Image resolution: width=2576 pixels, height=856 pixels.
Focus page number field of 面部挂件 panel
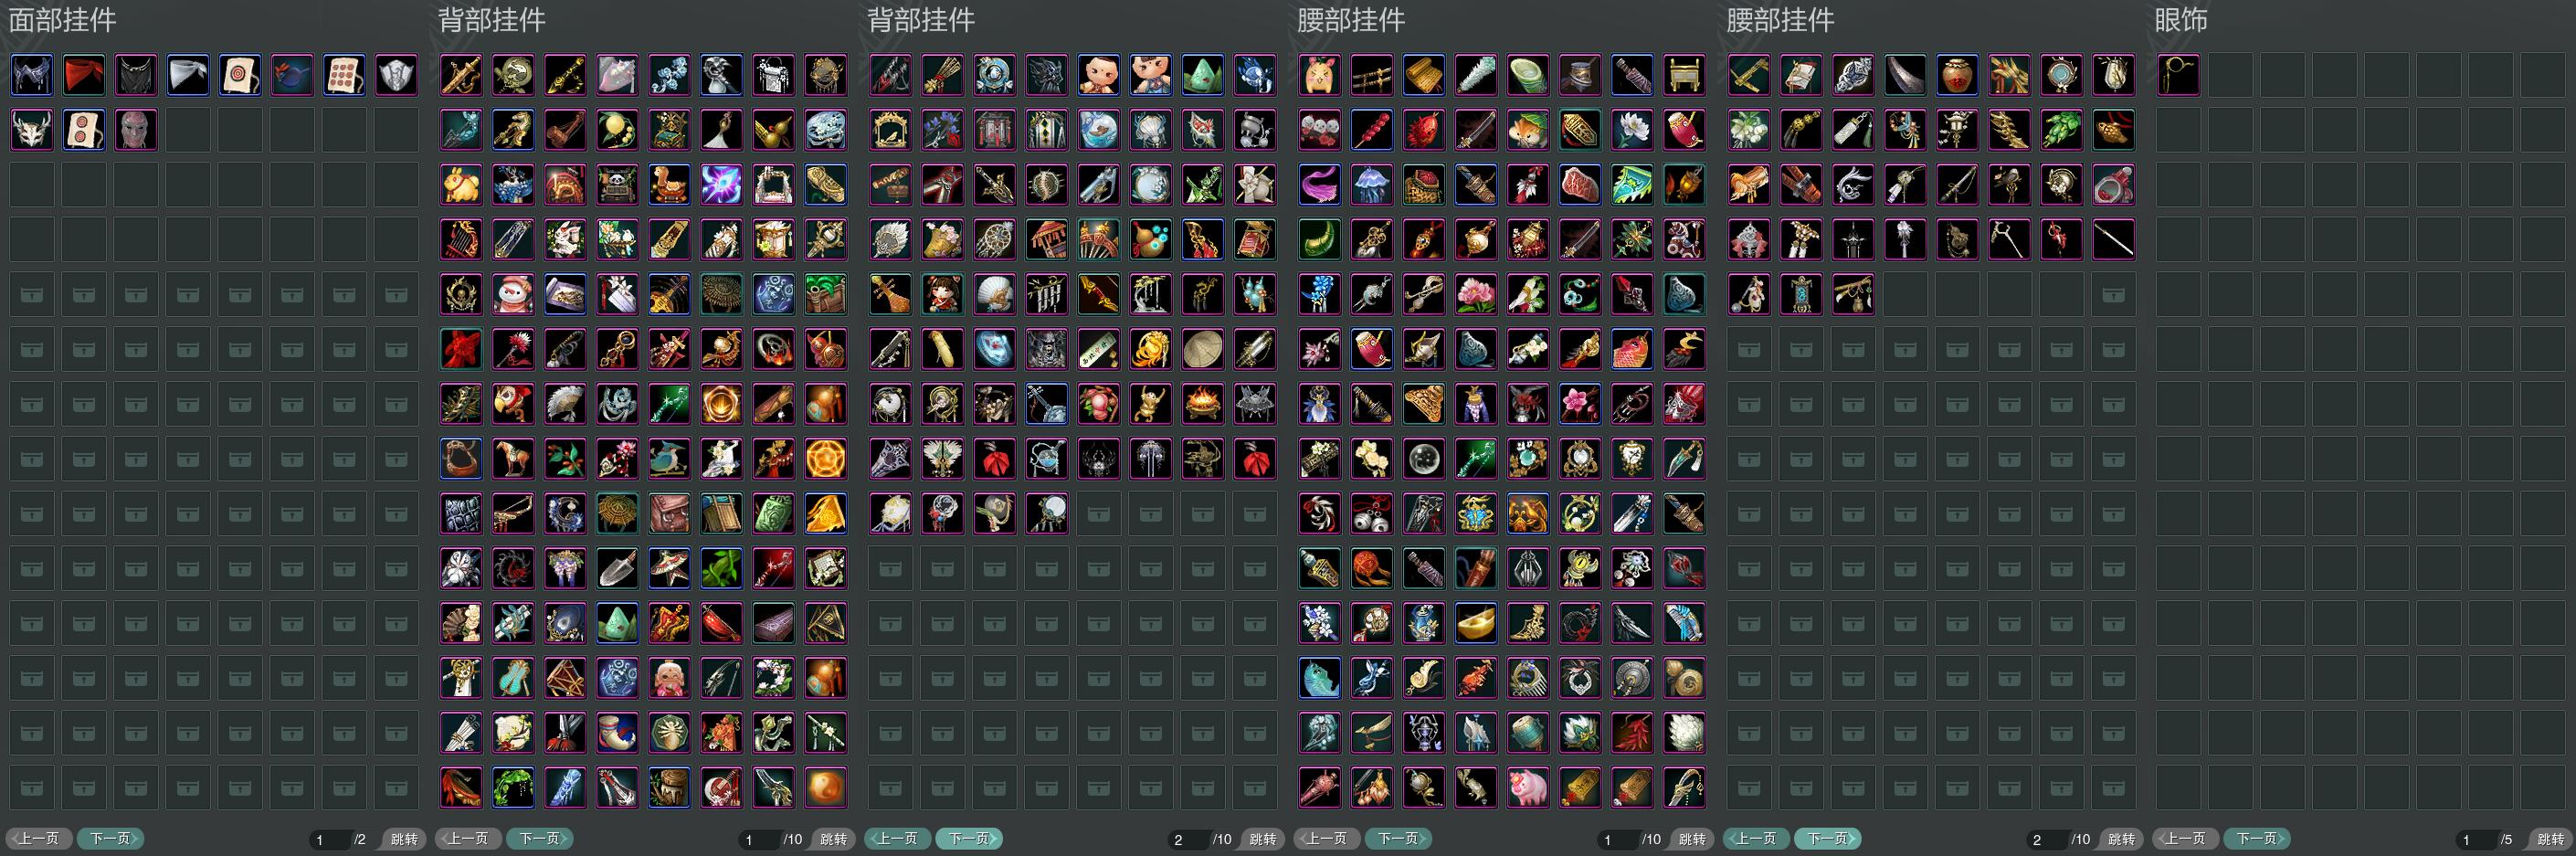[330, 840]
